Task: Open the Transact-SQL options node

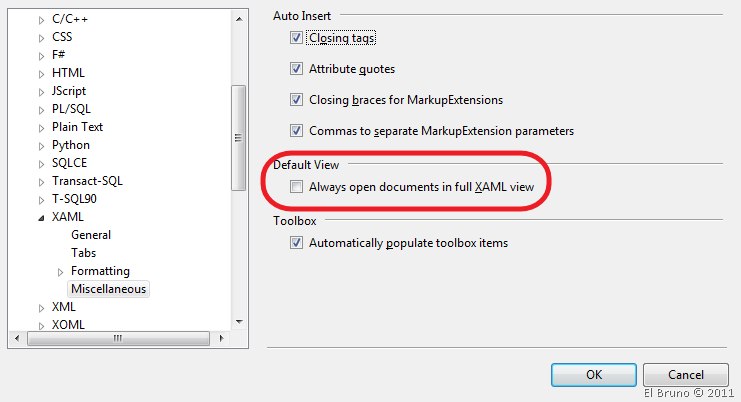Action: pos(87,181)
